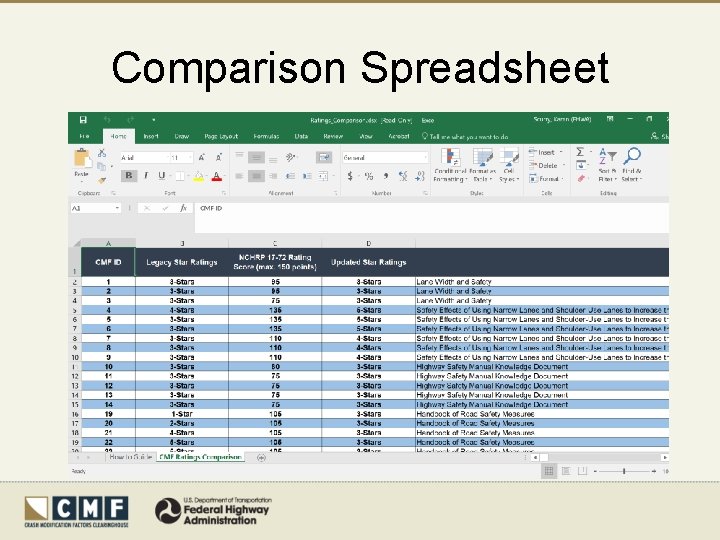This screenshot has width=720, height=540.
Task: Switch to Page Layout view icon
Action: [x=566, y=471]
